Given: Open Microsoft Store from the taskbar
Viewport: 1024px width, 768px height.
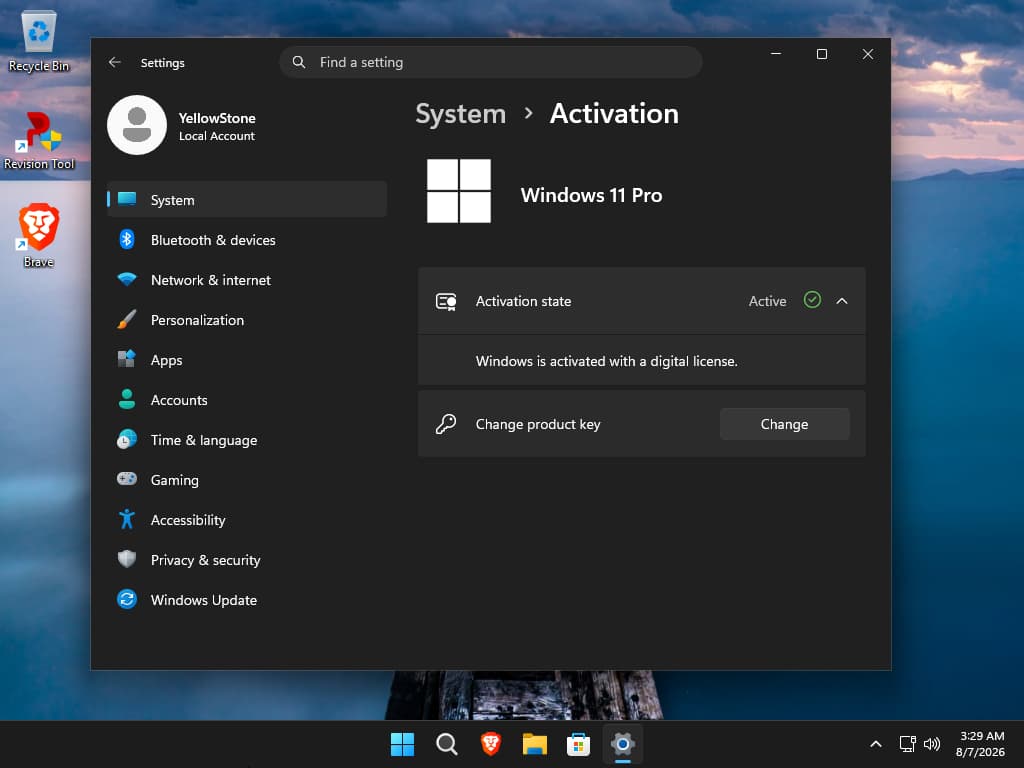Looking at the screenshot, I should tap(579, 744).
